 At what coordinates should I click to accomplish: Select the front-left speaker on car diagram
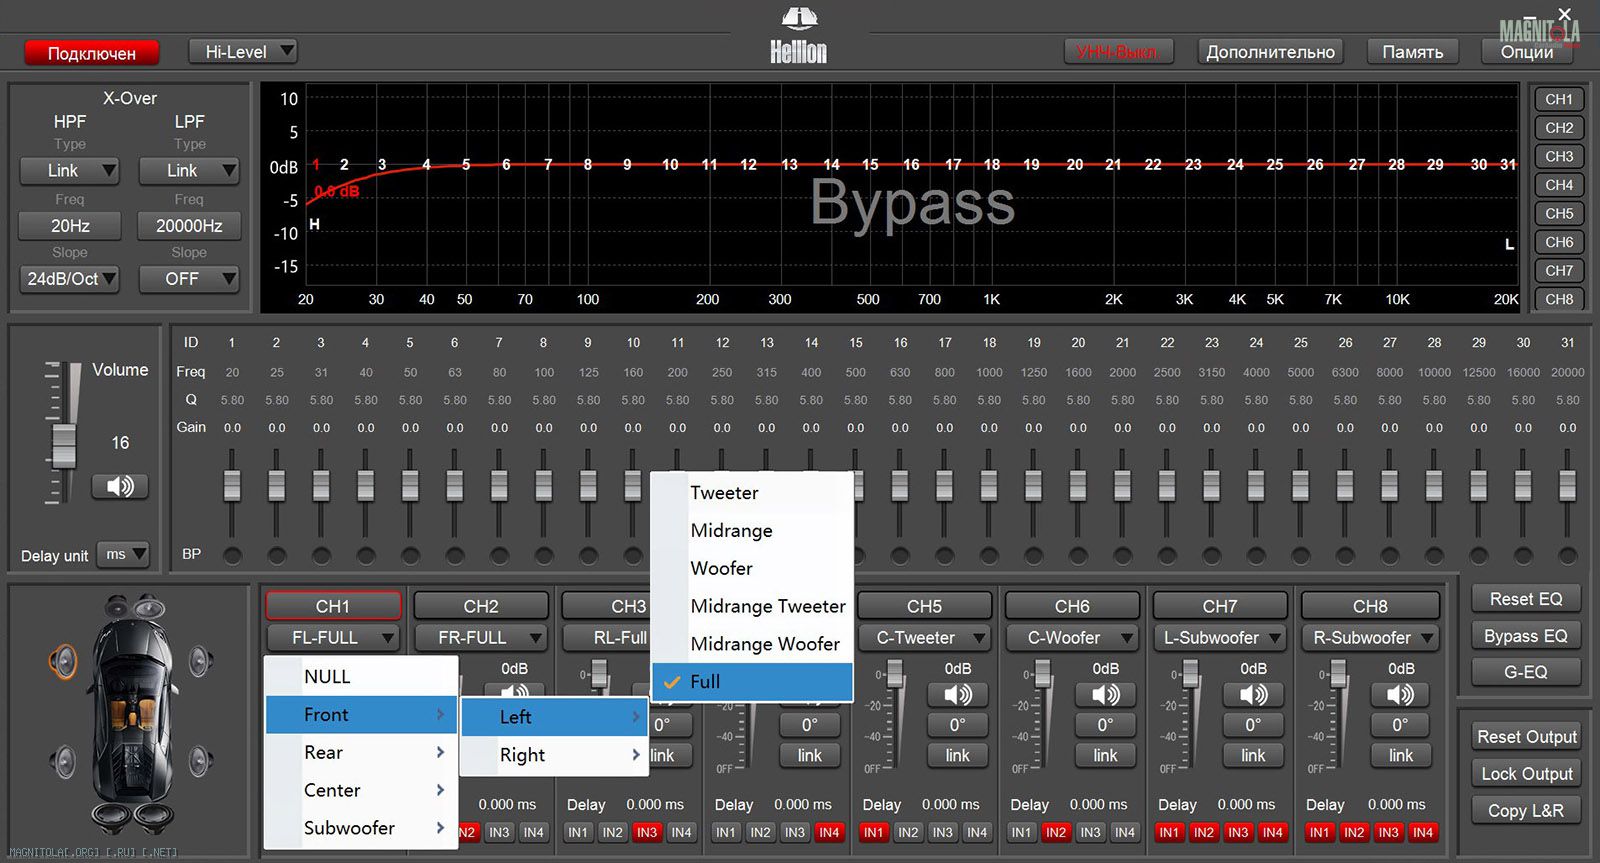(63, 661)
